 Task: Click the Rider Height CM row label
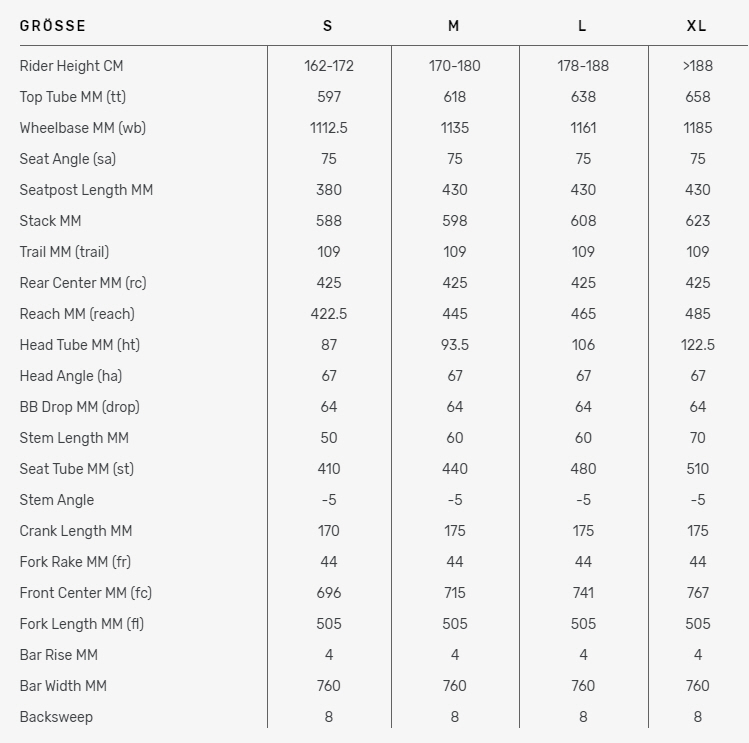click(x=71, y=66)
